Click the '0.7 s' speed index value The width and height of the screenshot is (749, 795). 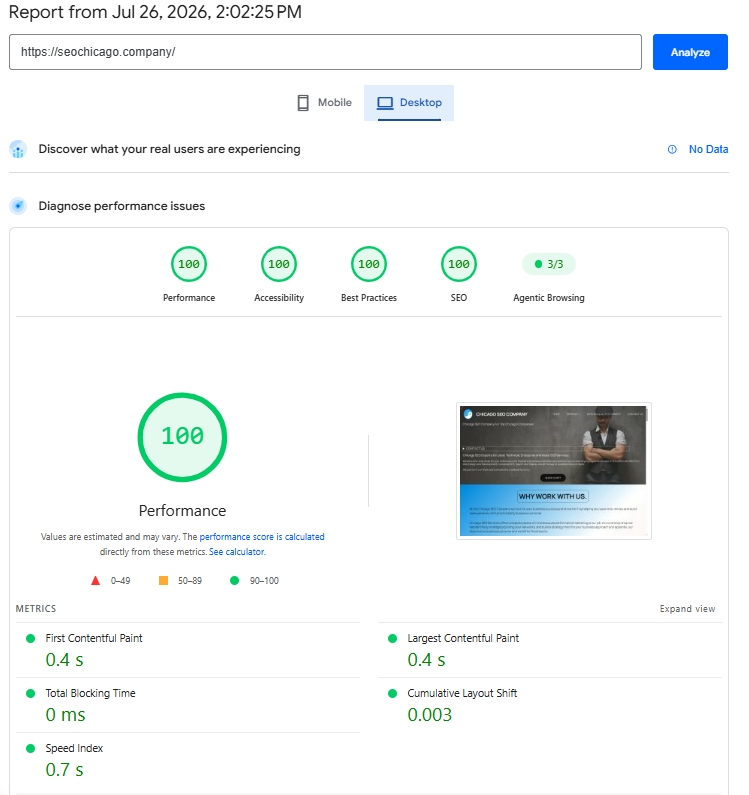pos(64,770)
